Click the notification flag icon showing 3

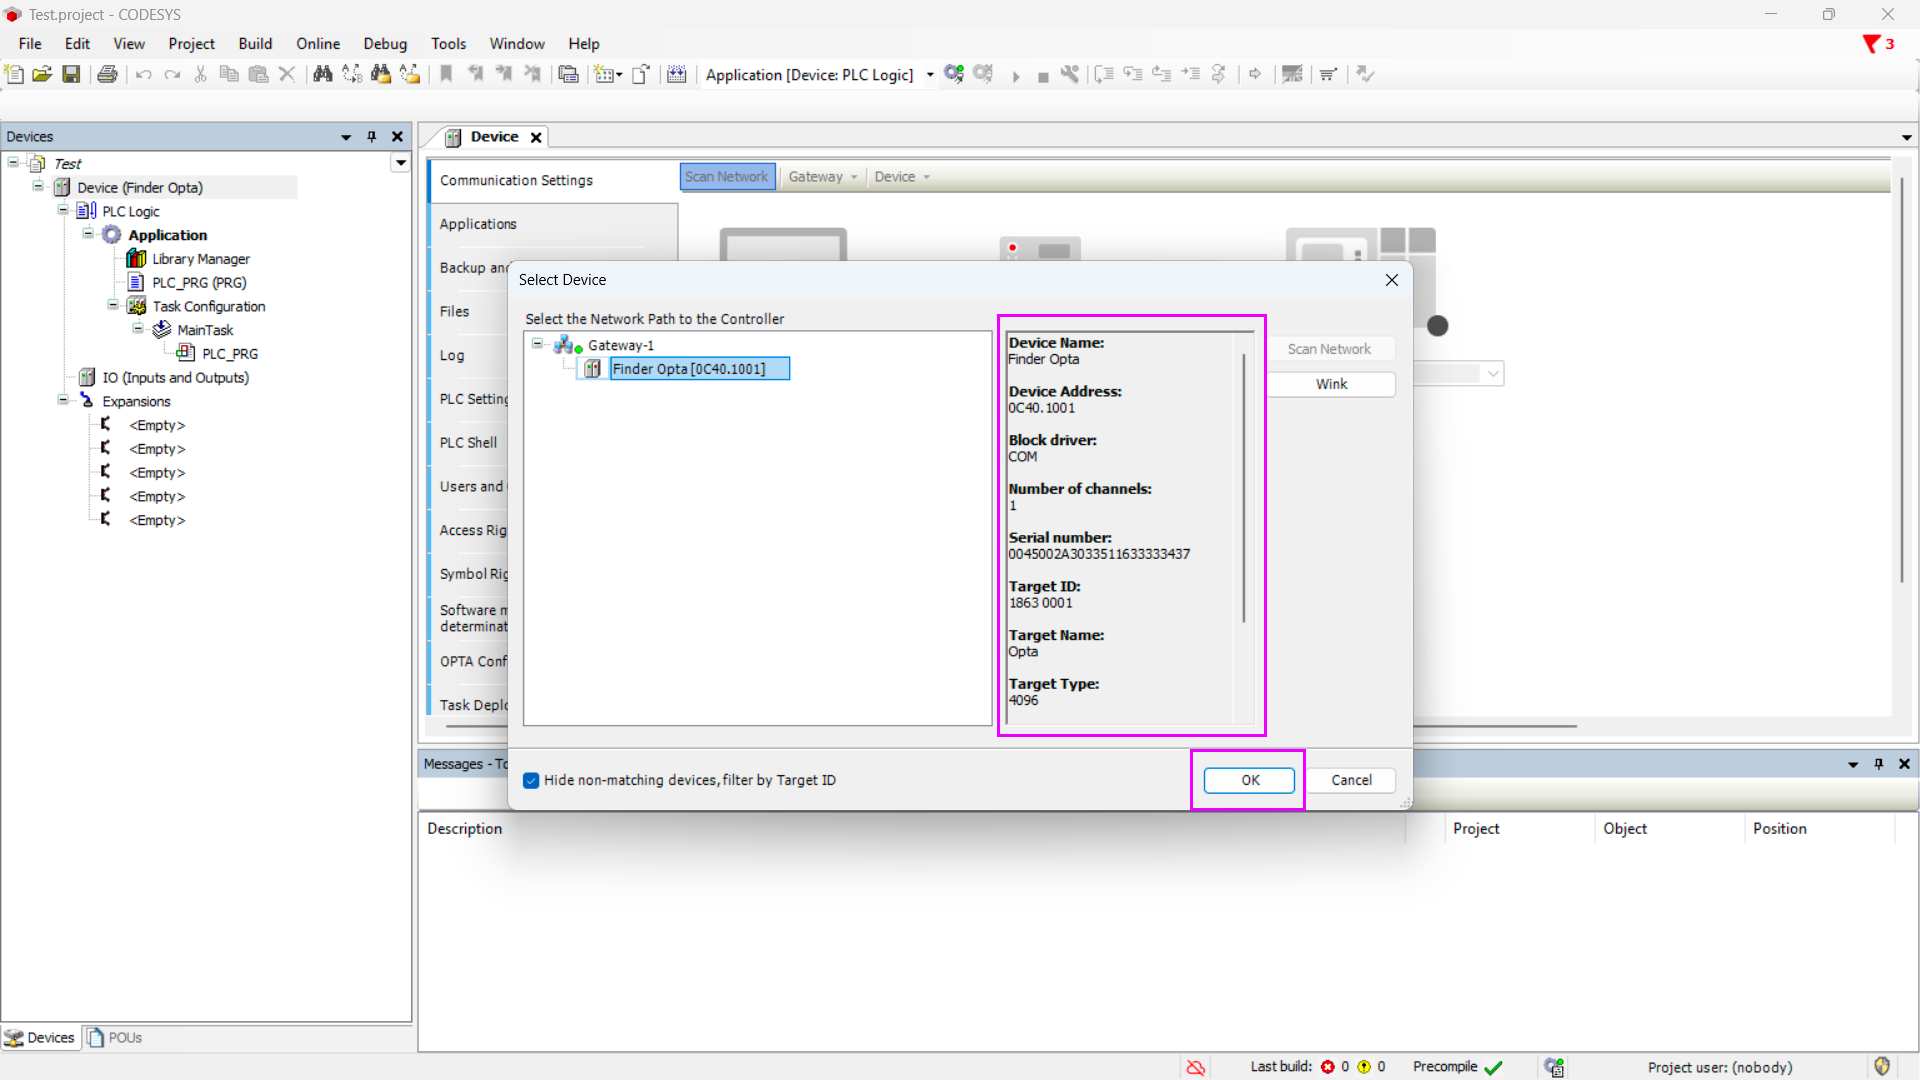[x=1872, y=44]
